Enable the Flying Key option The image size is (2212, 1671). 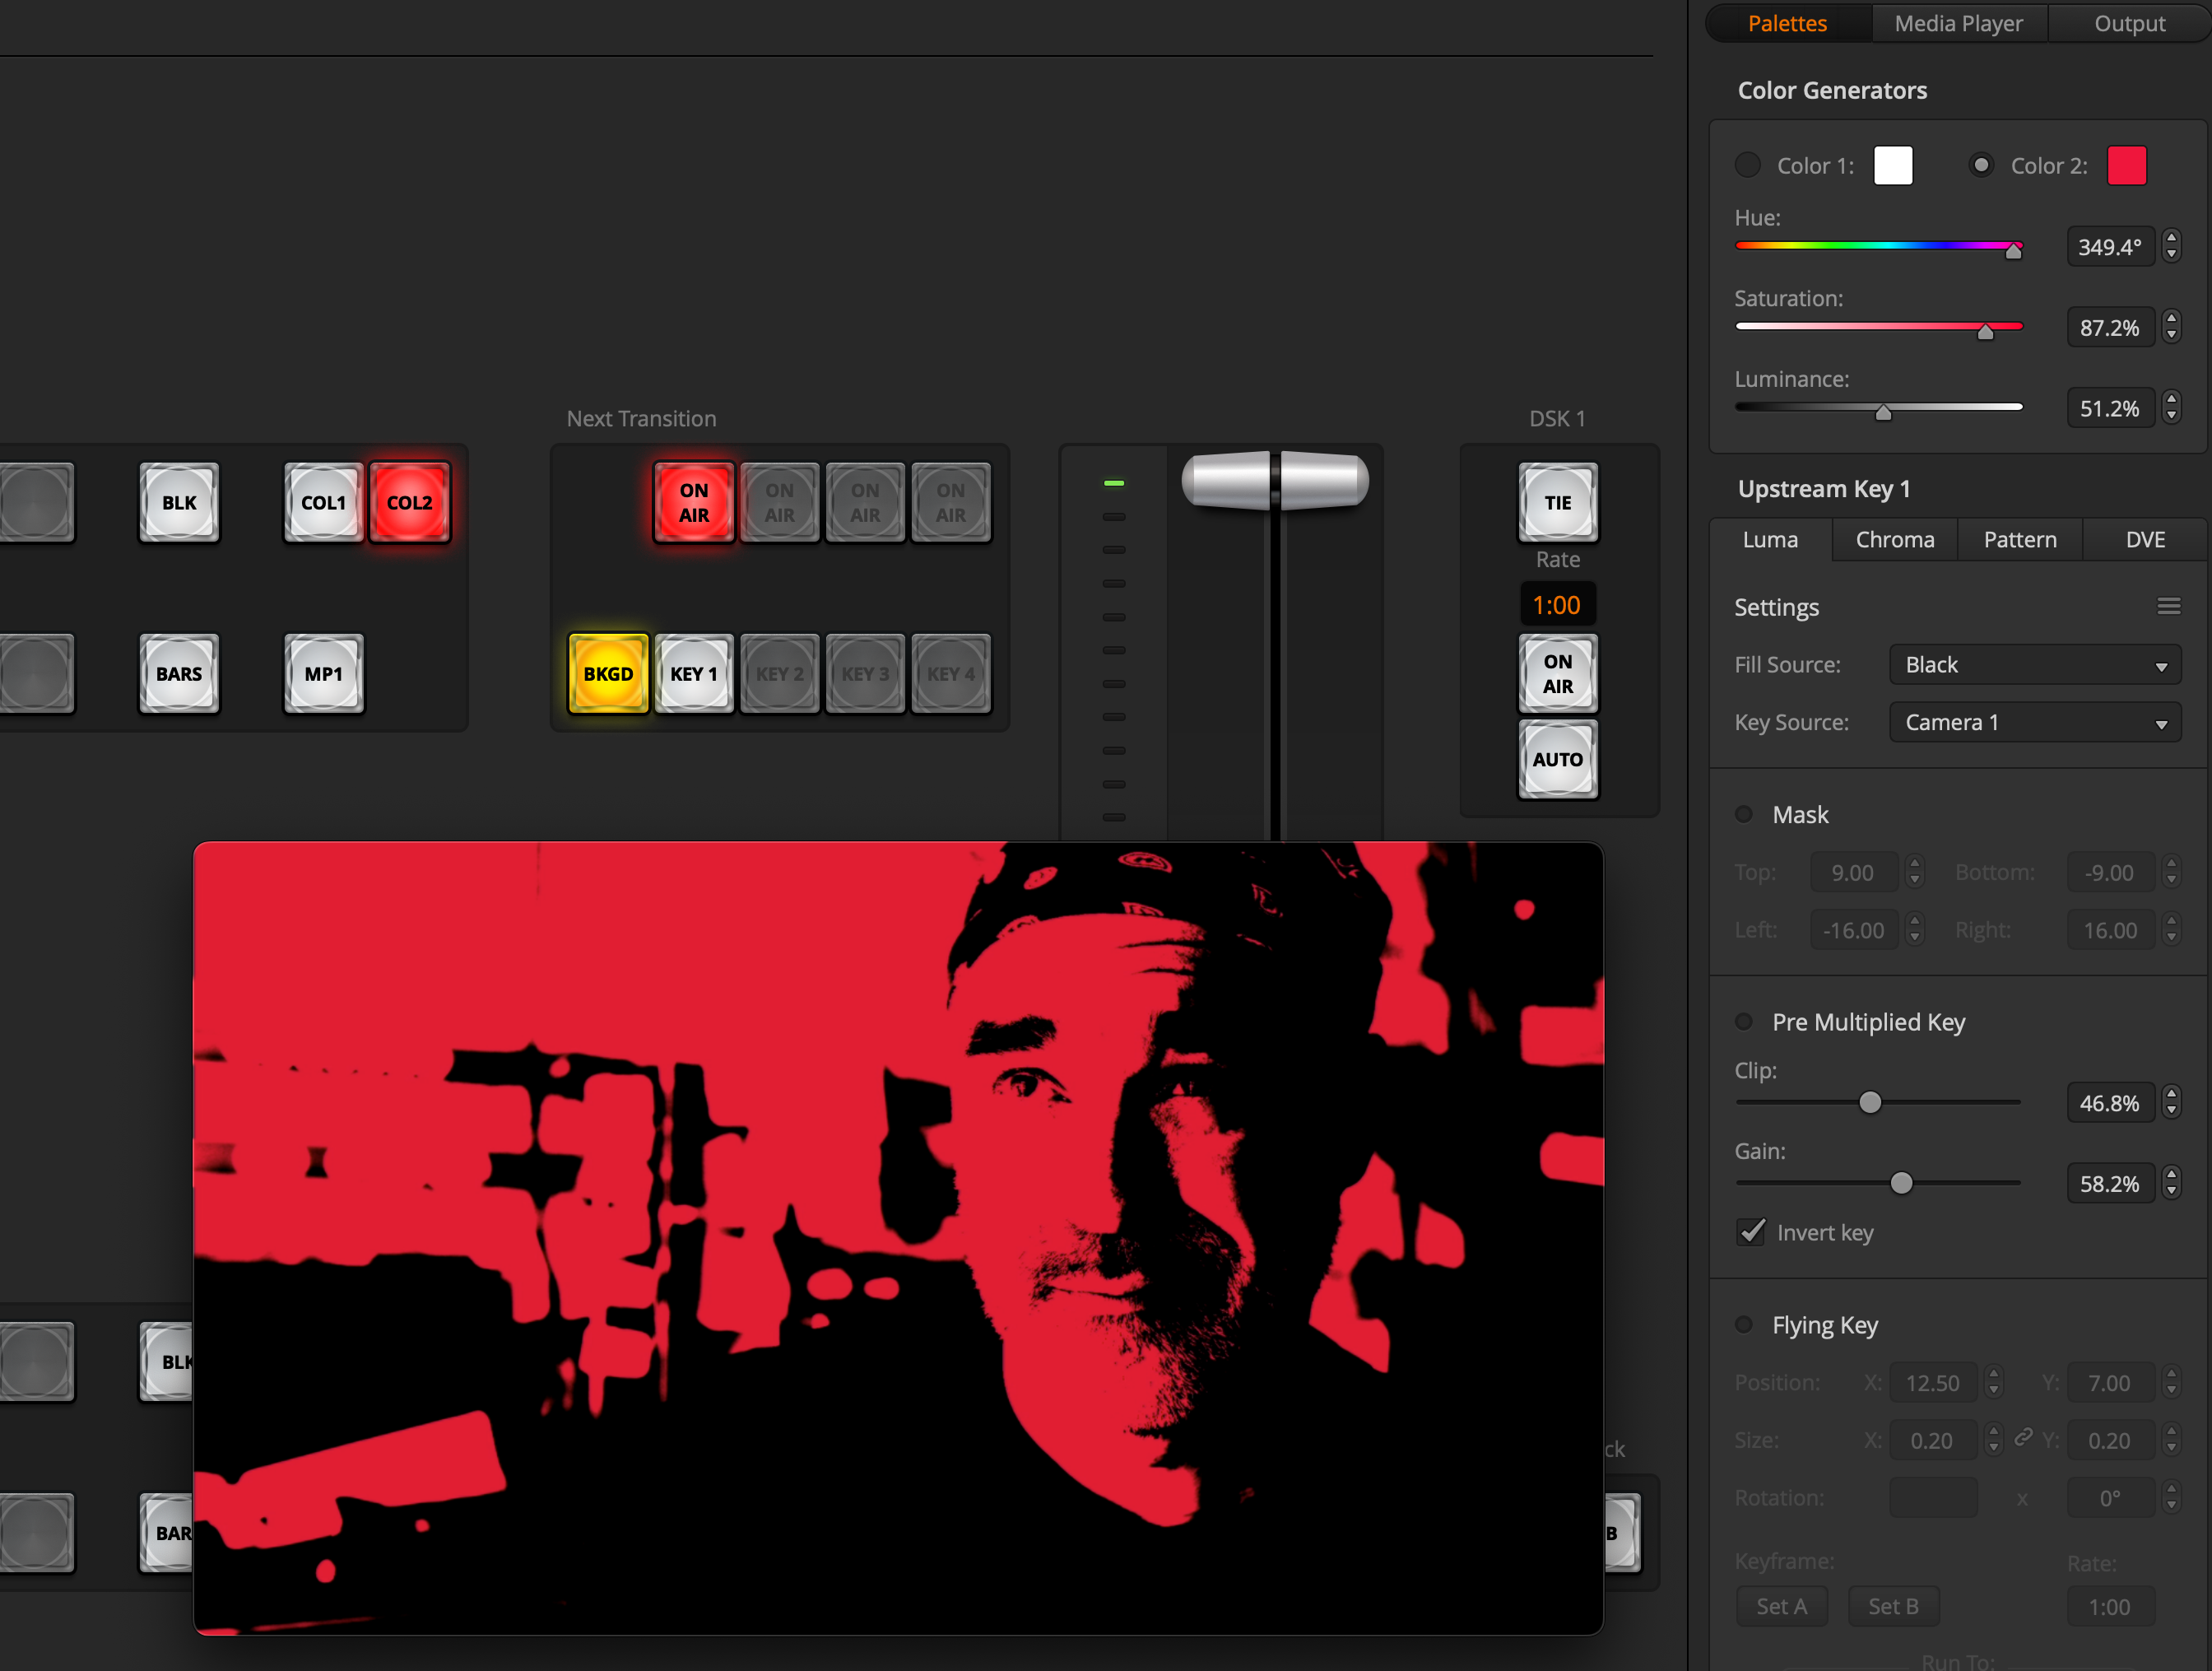[x=1744, y=1324]
